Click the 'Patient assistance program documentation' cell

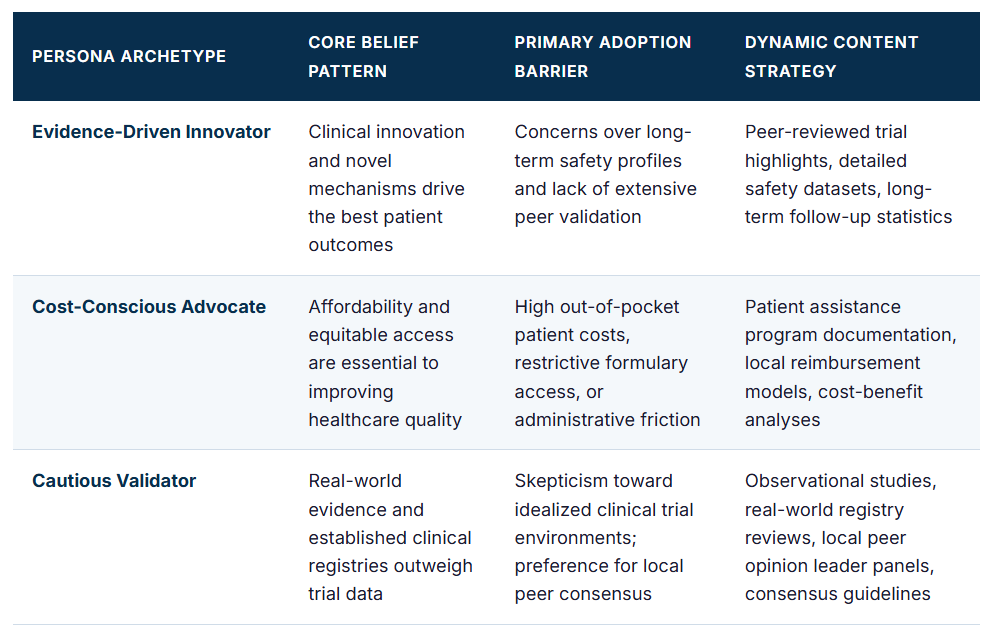[851, 363]
